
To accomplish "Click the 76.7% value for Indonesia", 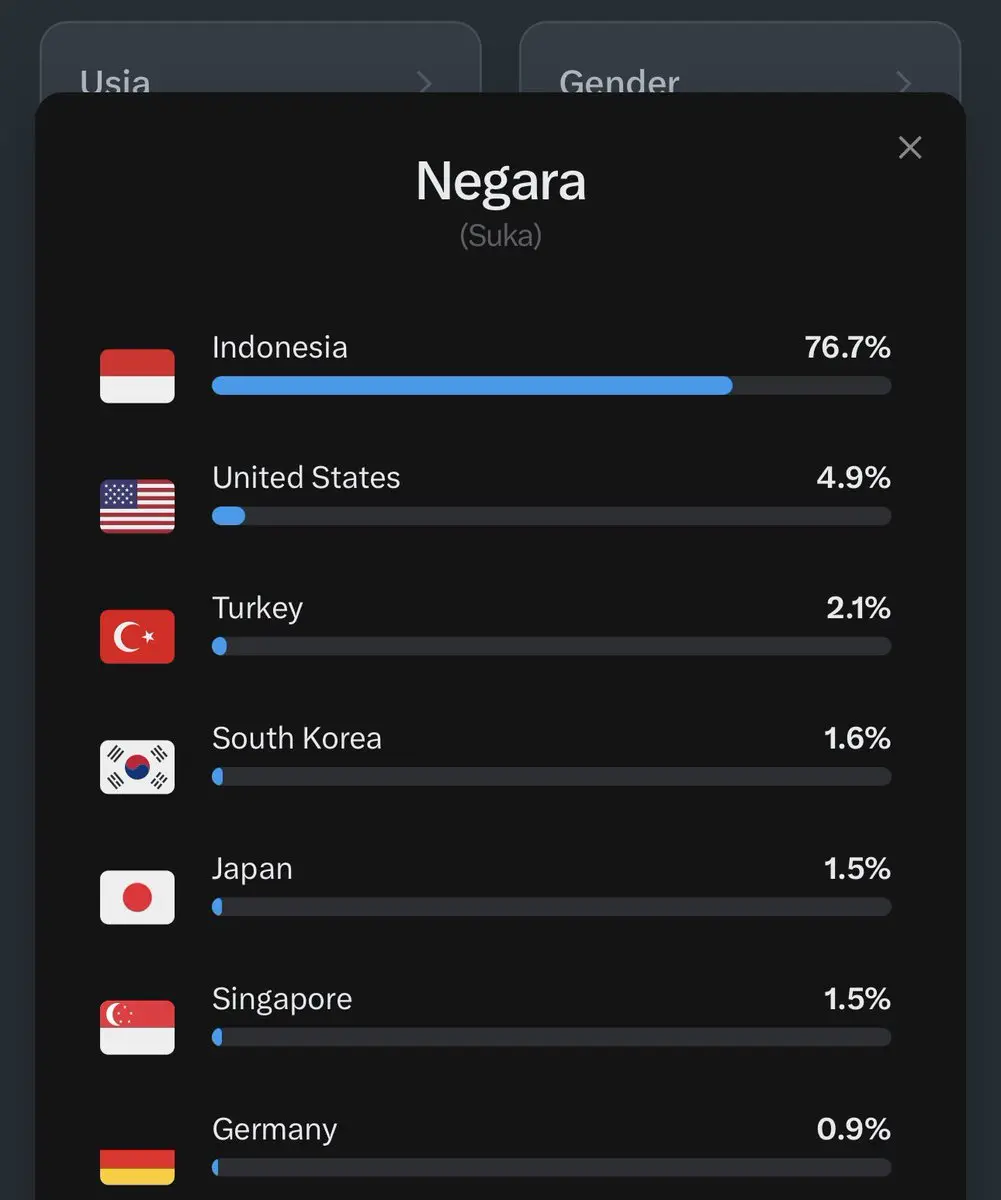I will [847, 347].
